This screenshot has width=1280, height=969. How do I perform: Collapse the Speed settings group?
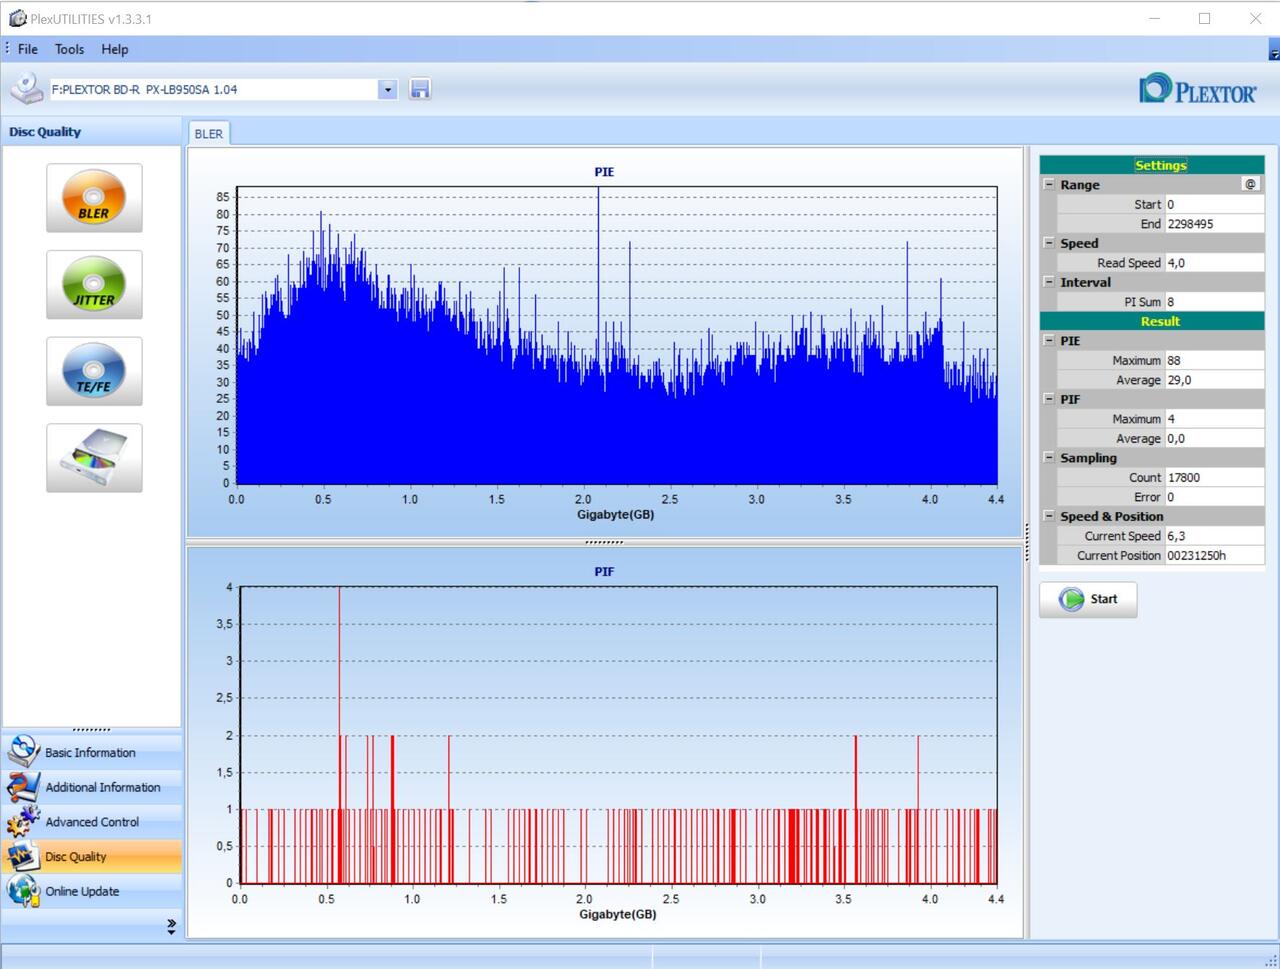point(1049,243)
